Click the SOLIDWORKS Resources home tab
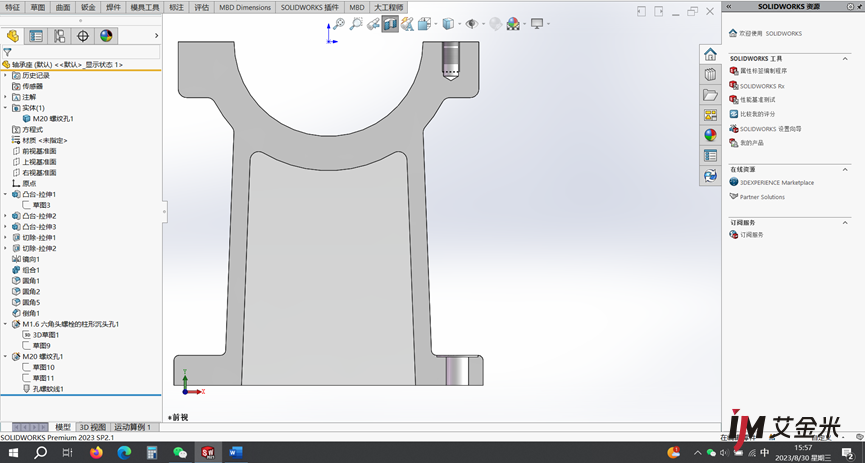 click(x=710, y=54)
